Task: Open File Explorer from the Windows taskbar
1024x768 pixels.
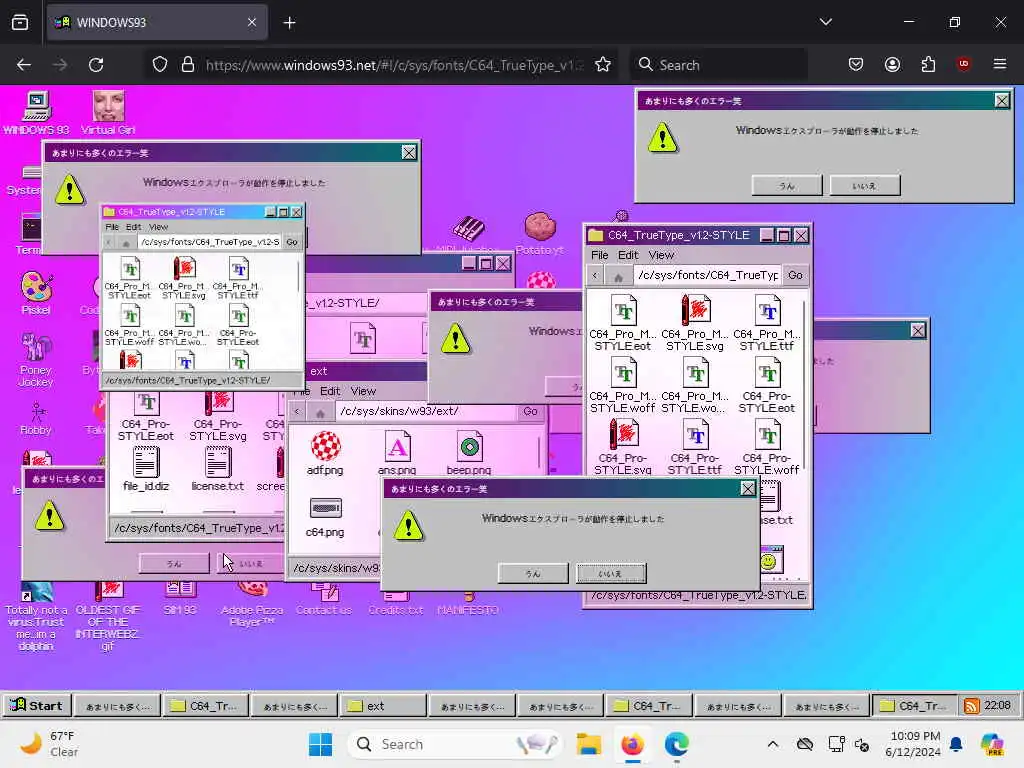Action: [588, 744]
